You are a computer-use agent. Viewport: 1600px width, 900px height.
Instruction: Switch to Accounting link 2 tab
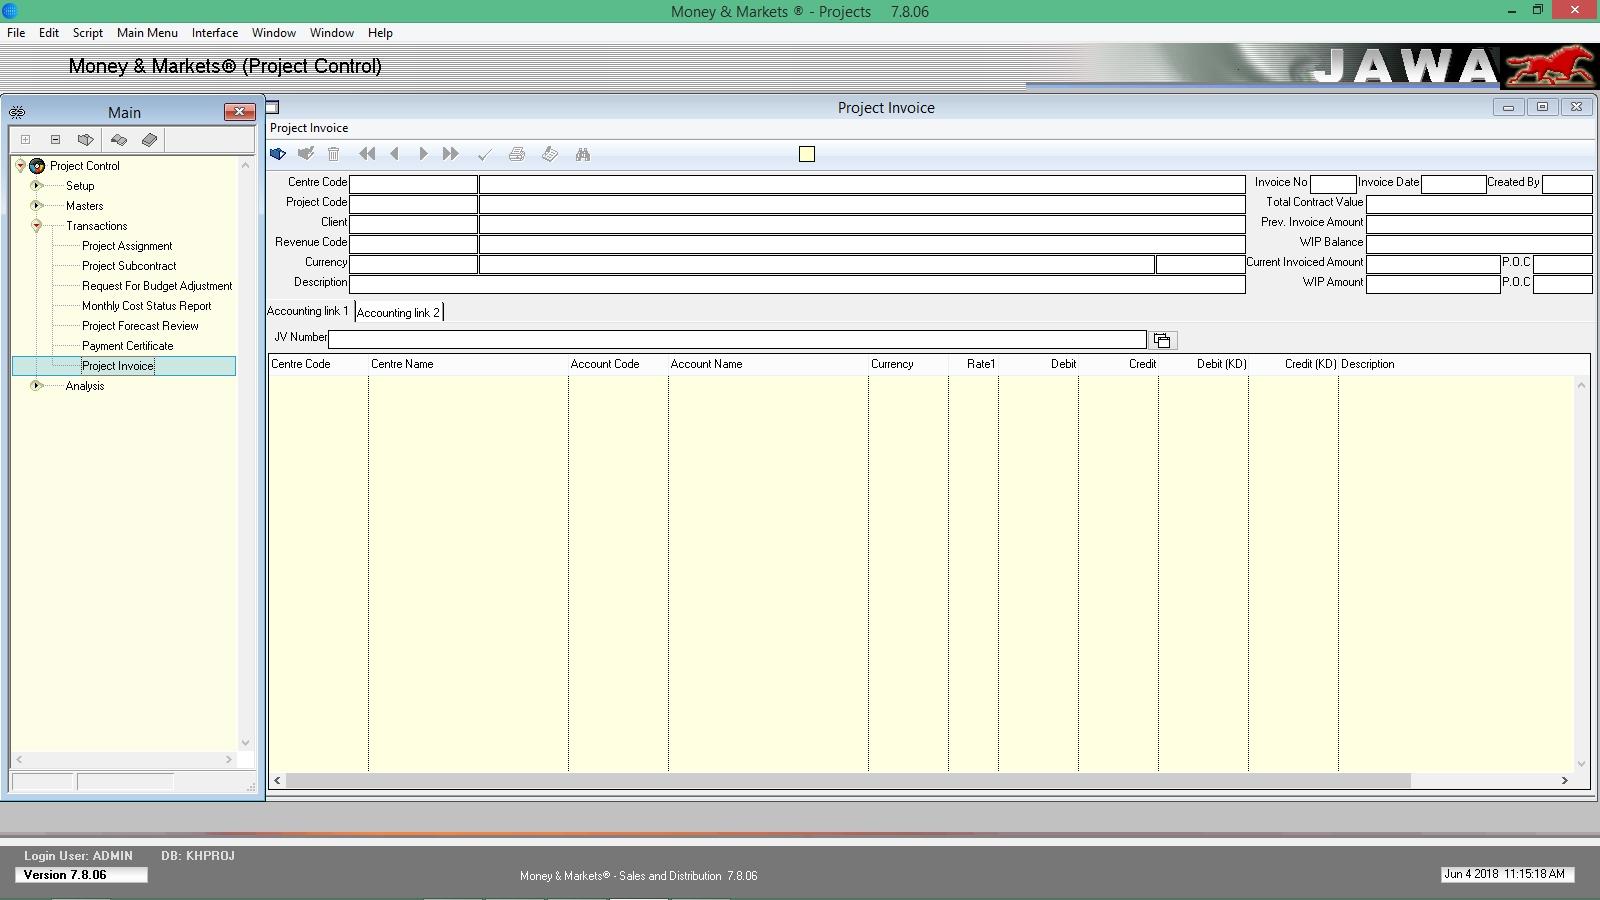pos(398,312)
